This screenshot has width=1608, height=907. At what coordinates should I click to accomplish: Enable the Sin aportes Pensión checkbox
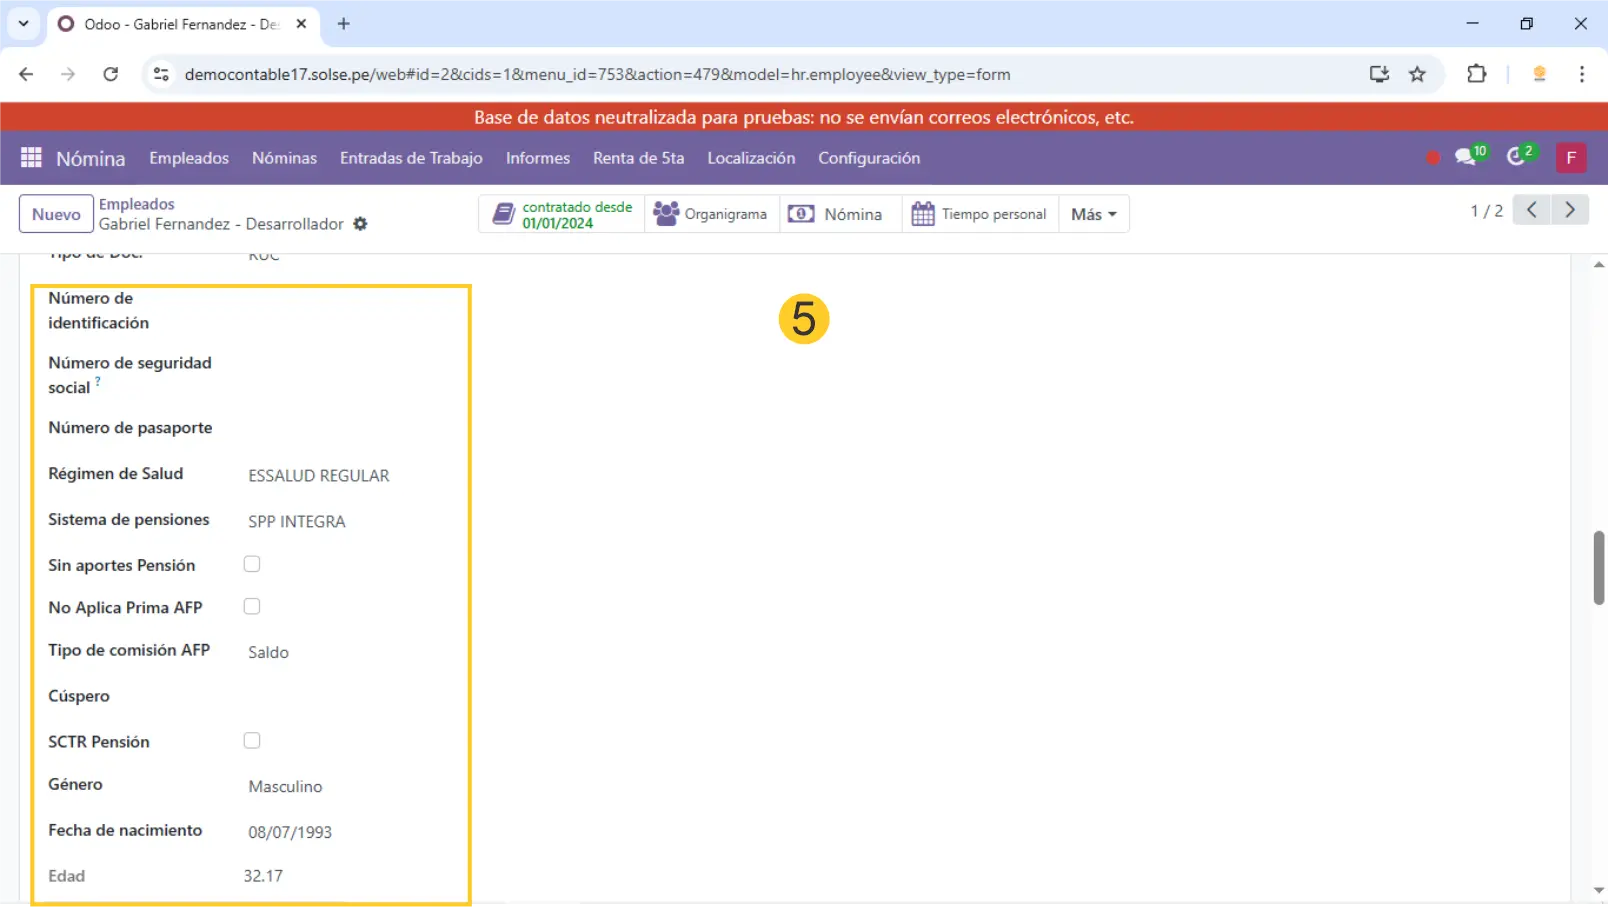coord(252,564)
